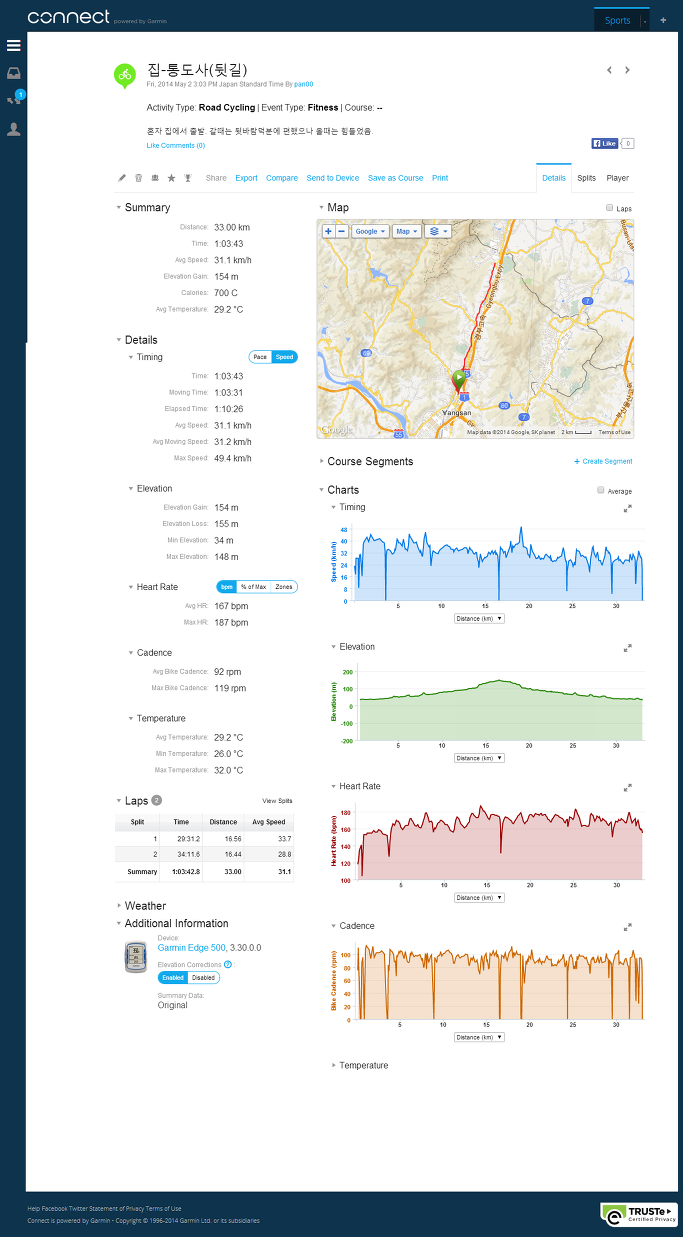This screenshot has width=683, height=1237.
Task: Open Distance (km) dropdown under Cadence chart
Action: click(x=479, y=1037)
